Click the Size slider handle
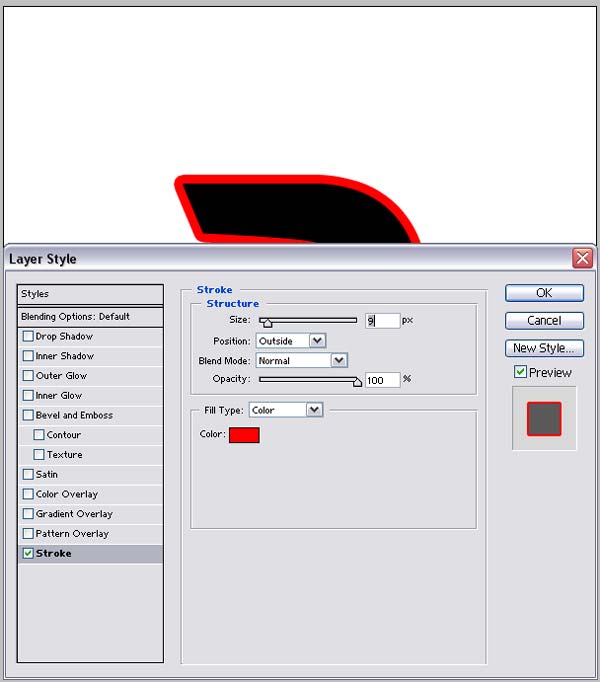Viewport: 600px width, 682px height. [x=267, y=323]
